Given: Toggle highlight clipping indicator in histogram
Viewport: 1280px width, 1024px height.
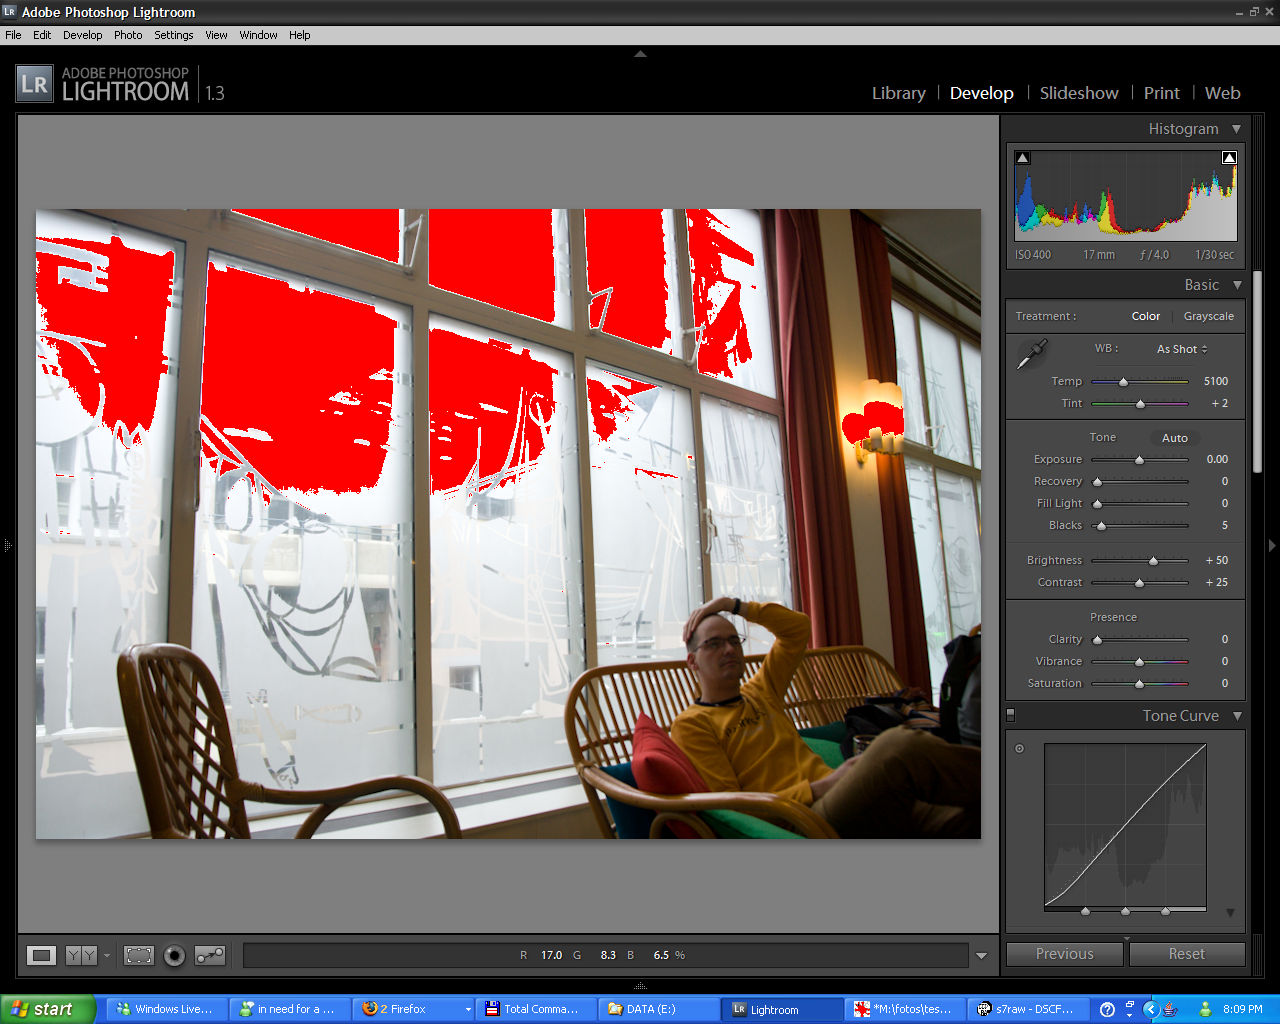Looking at the screenshot, I should click(1229, 158).
